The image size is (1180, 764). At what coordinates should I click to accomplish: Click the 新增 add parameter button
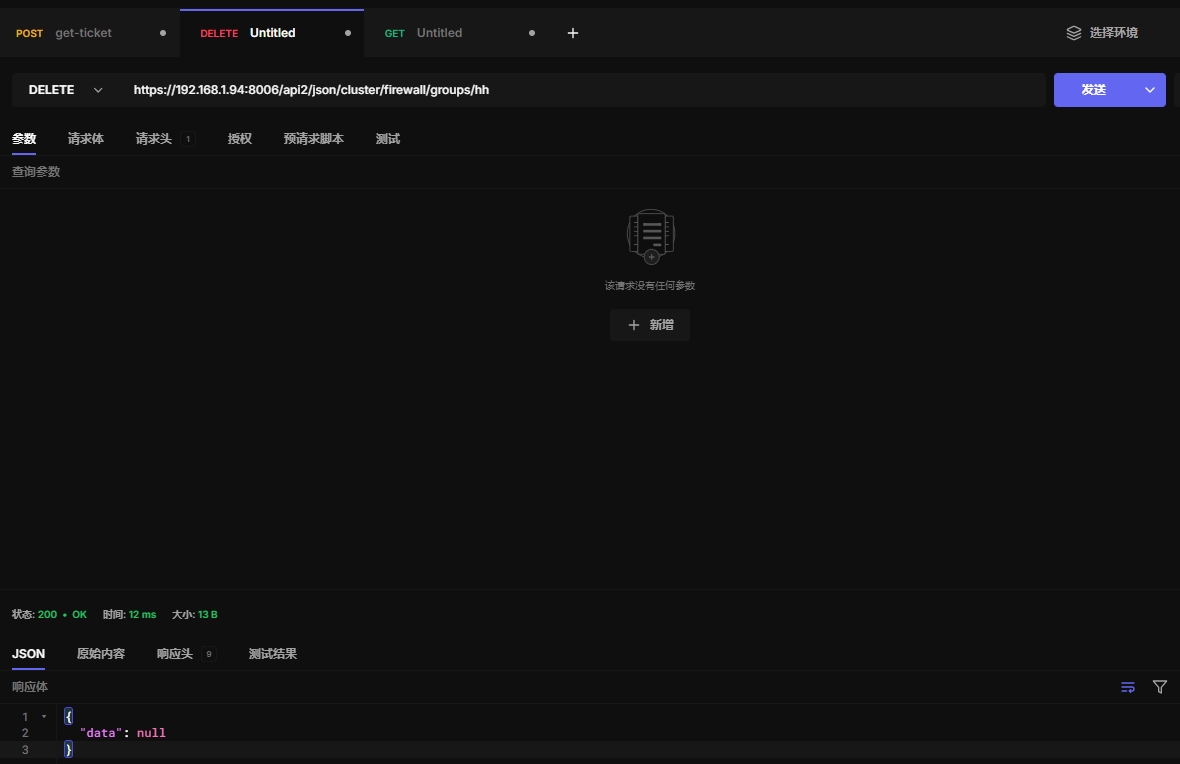[650, 325]
